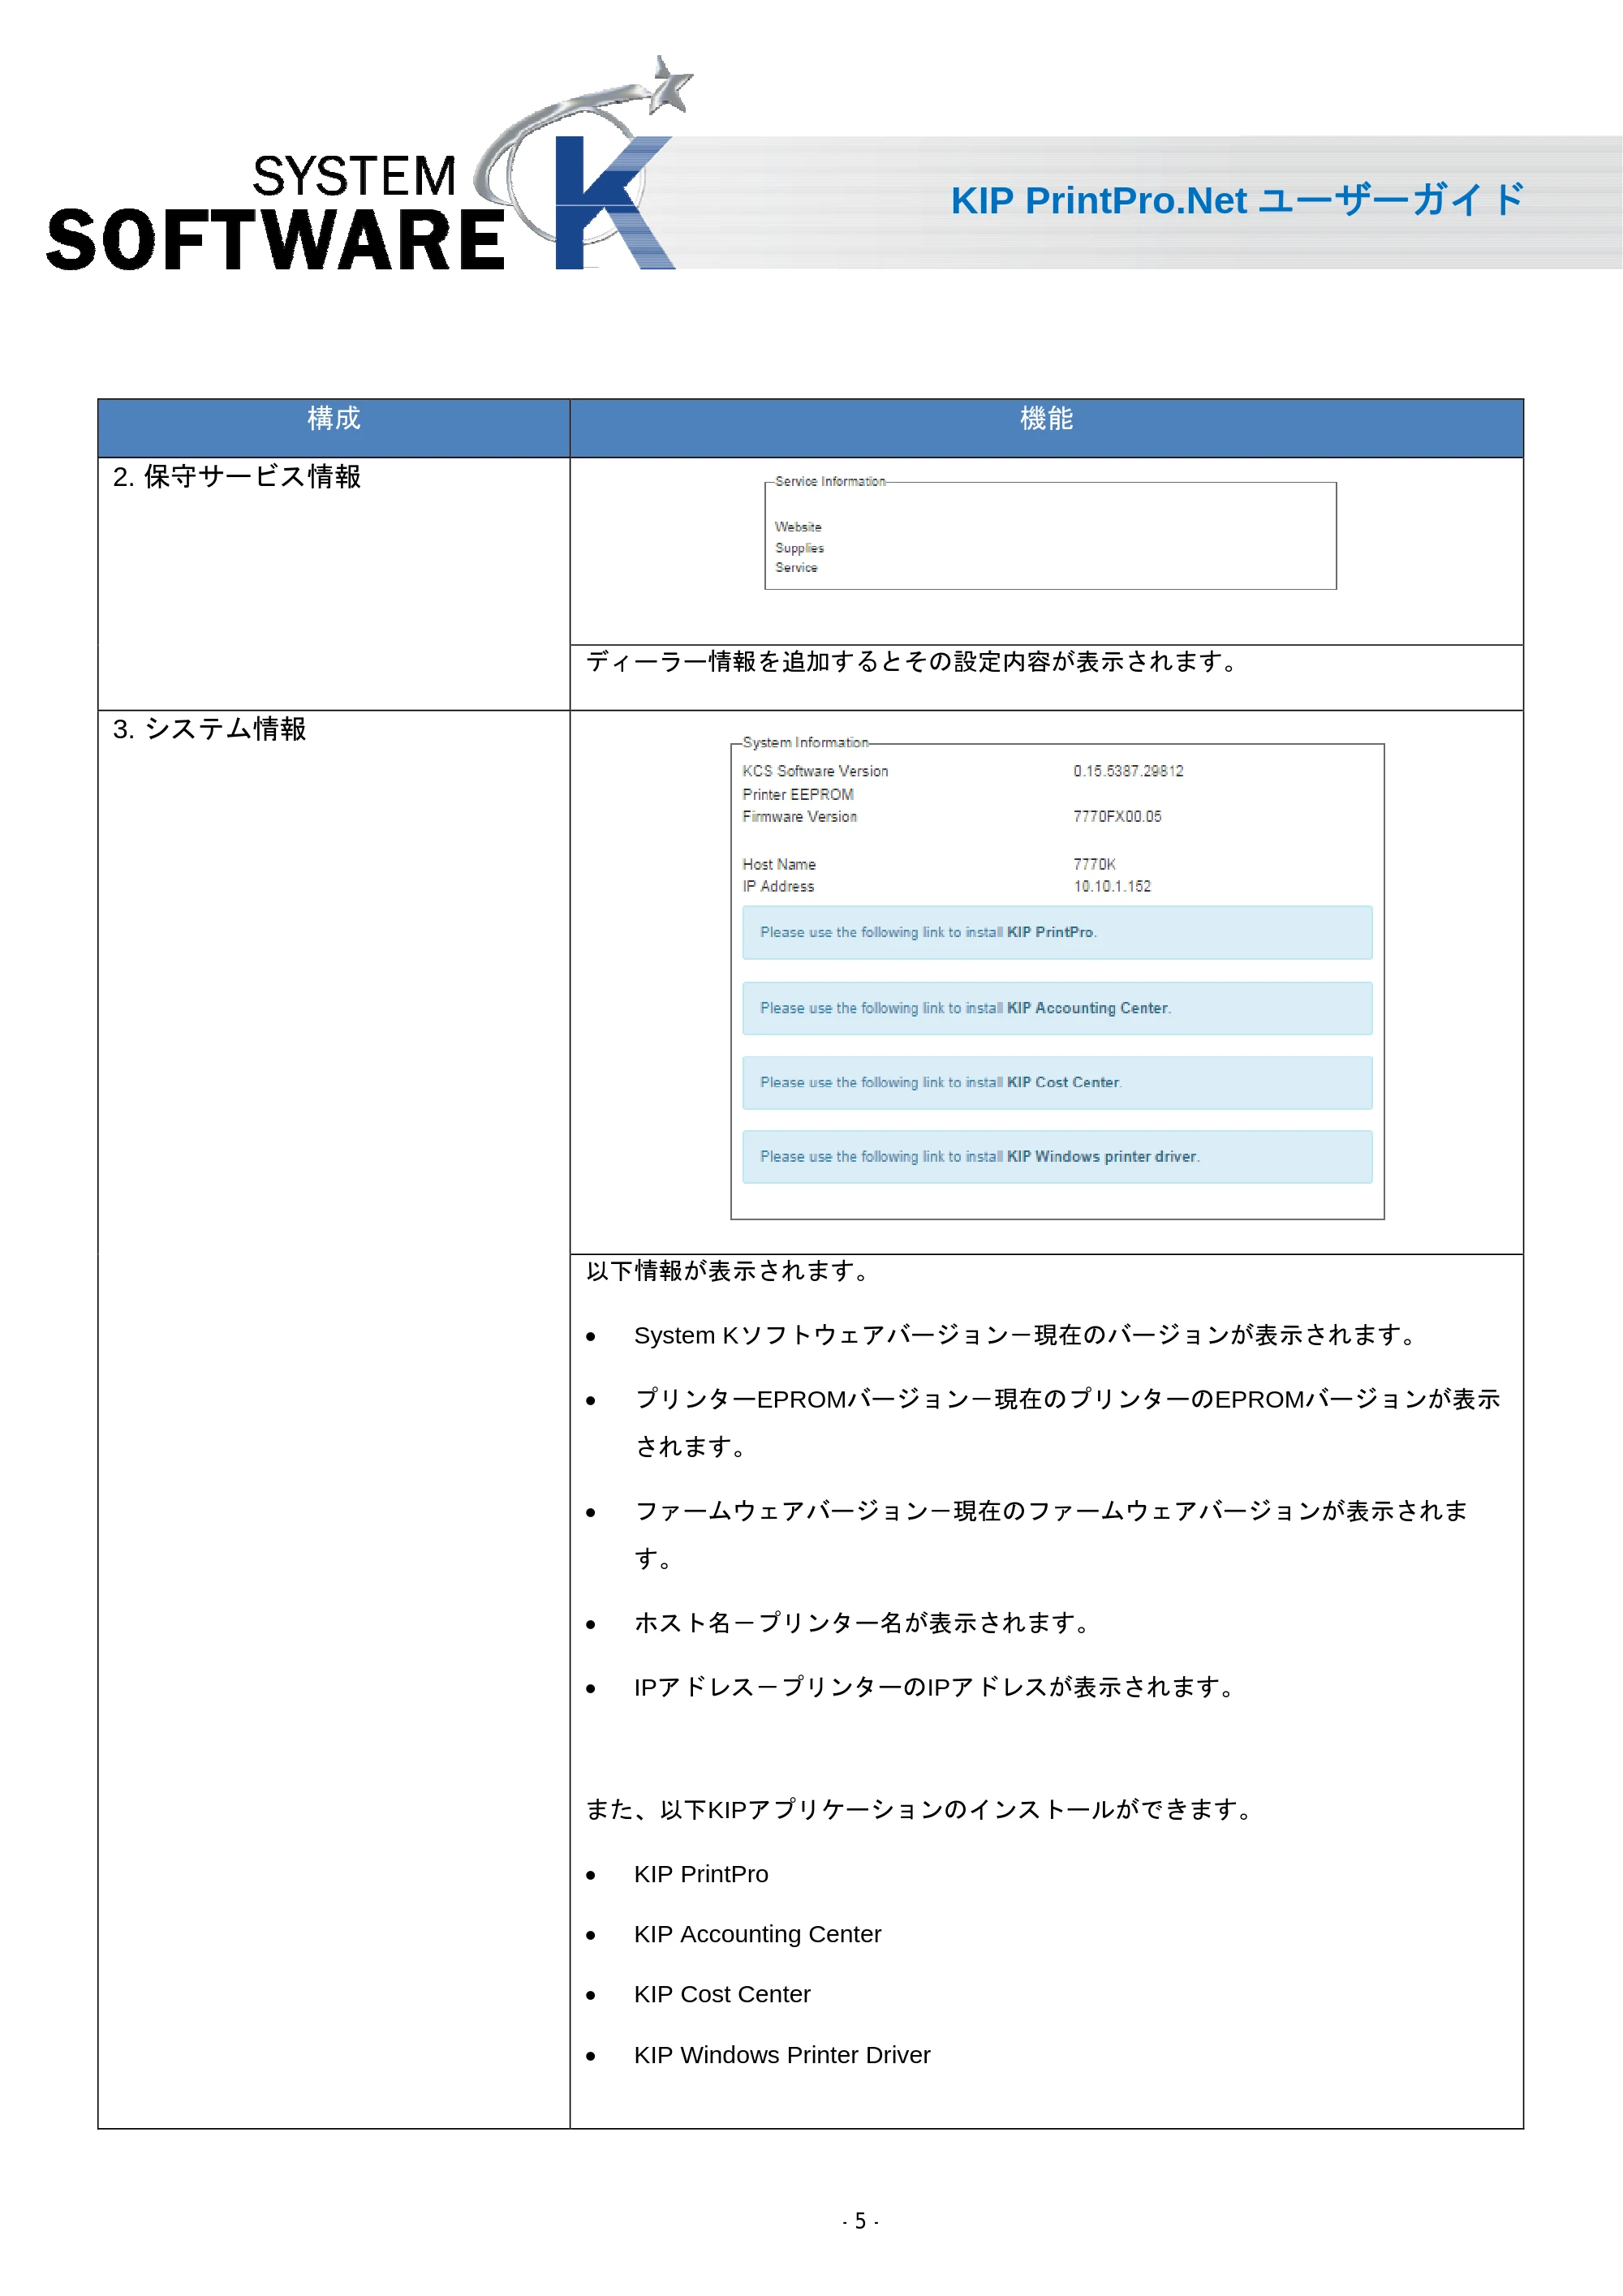The width and height of the screenshot is (1623, 2296).
Task: Click IP address value 10.10.1.152
Action: [1112, 887]
